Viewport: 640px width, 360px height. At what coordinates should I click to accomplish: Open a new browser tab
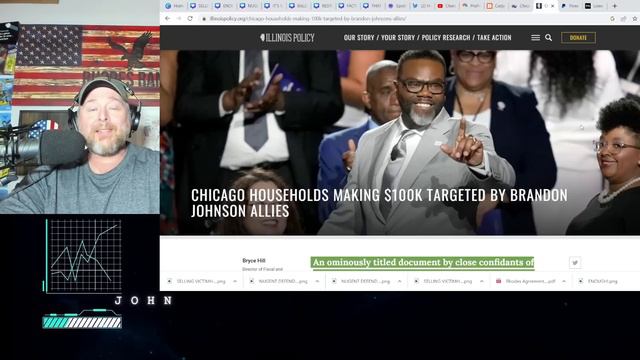(x=615, y=6)
